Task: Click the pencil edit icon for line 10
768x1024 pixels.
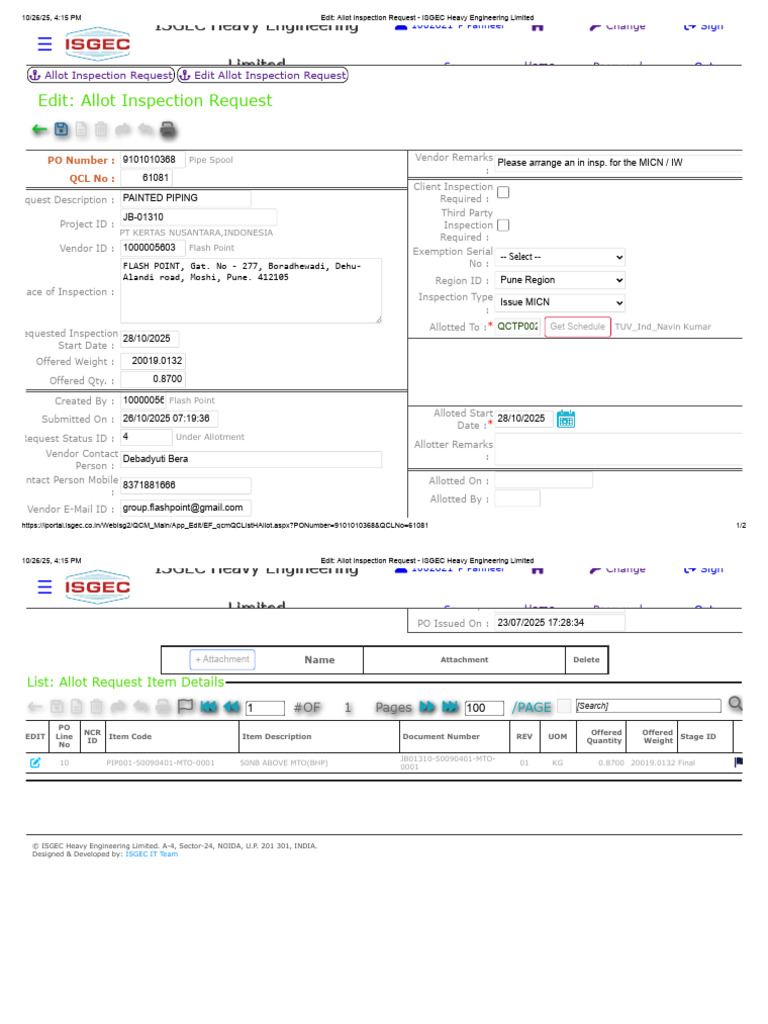Action: point(35,762)
